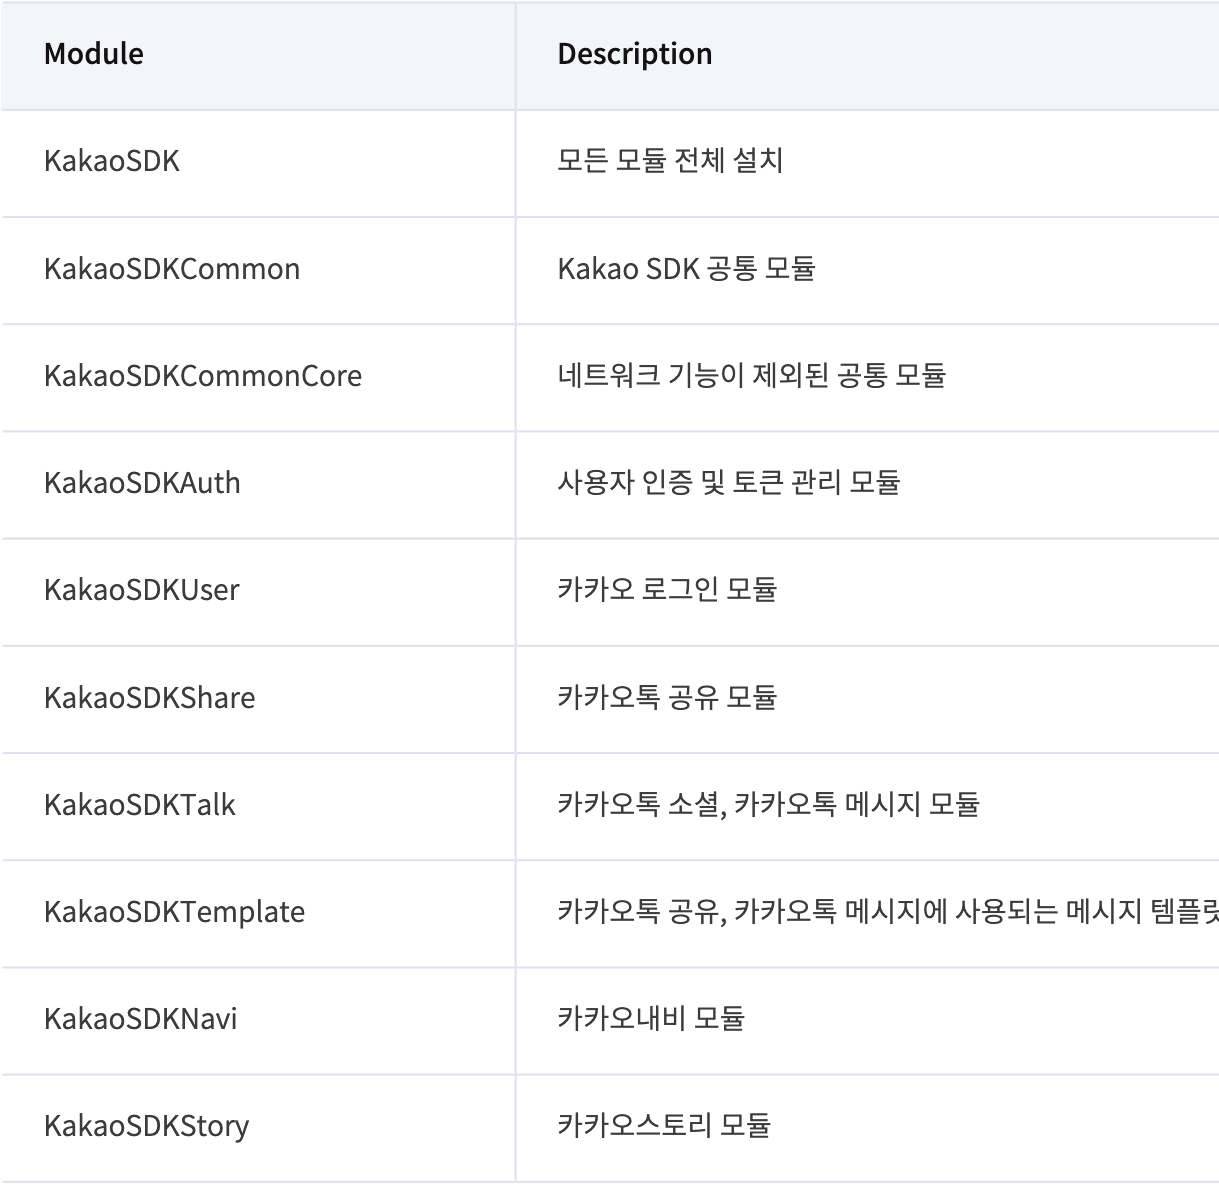The image size is (1219, 1186).
Task: Click the '모든 모듈 전체 설치' description
Action: tap(670, 160)
